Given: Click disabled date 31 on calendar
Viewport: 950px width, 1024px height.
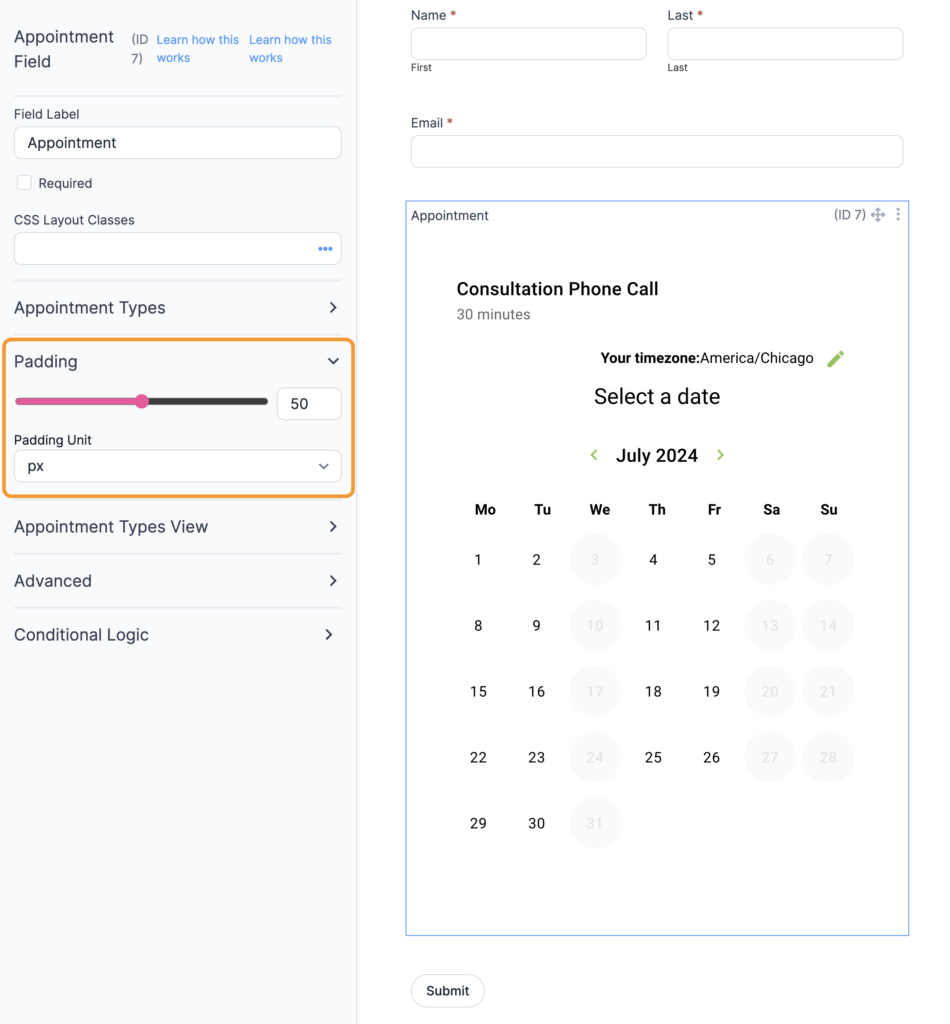Looking at the screenshot, I should click(595, 824).
